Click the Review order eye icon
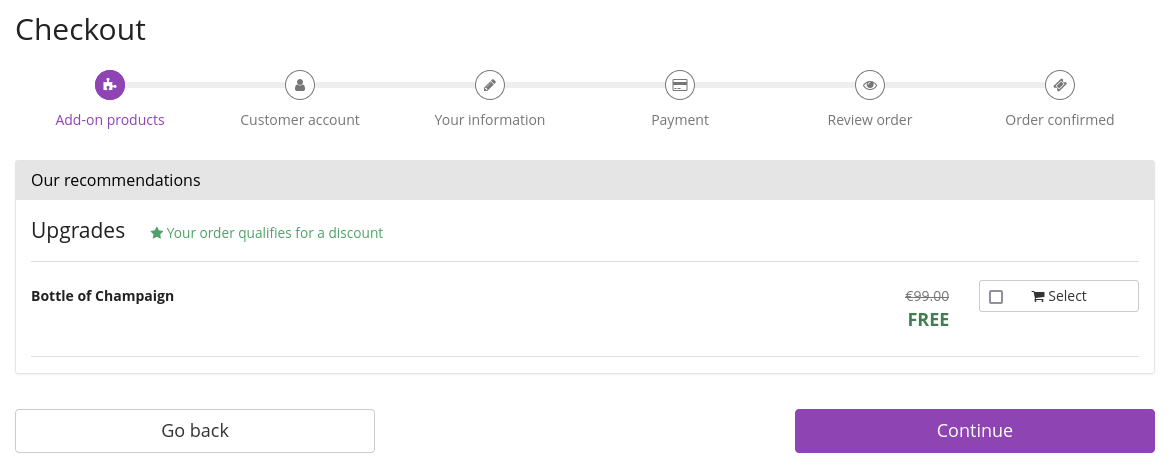This screenshot has width=1170, height=472. tap(870, 85)
